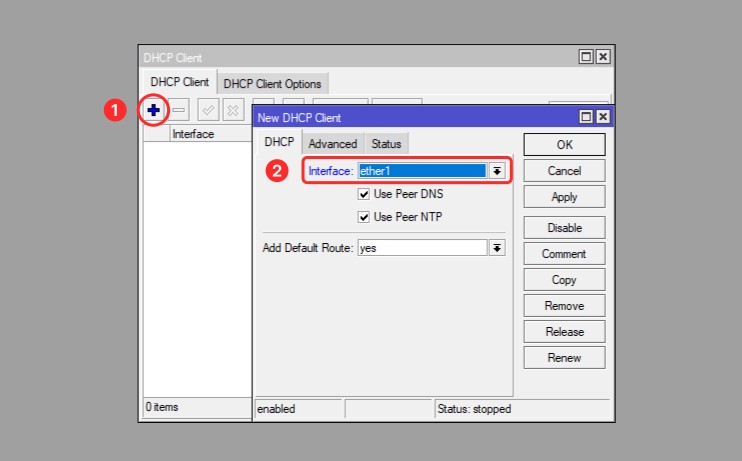
Task: Maximize the DHCP Client background window
Action: 586,58
